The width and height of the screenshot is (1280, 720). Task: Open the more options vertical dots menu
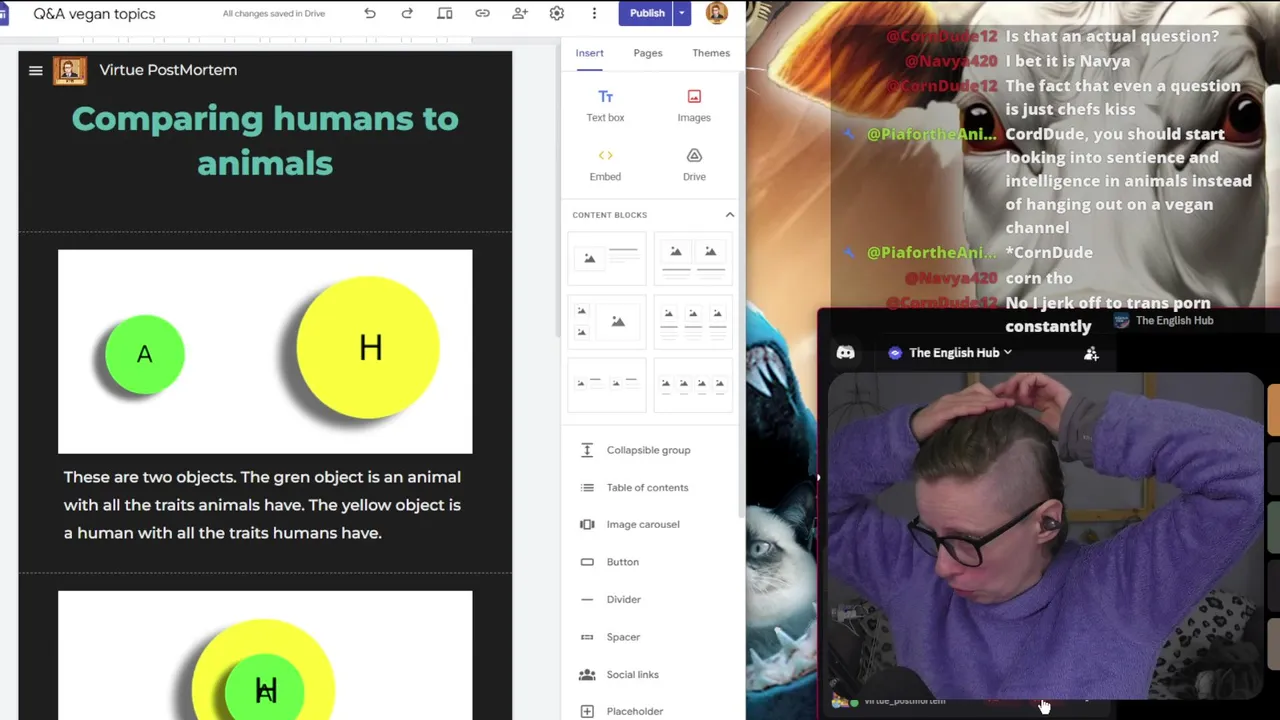point(594,13)
